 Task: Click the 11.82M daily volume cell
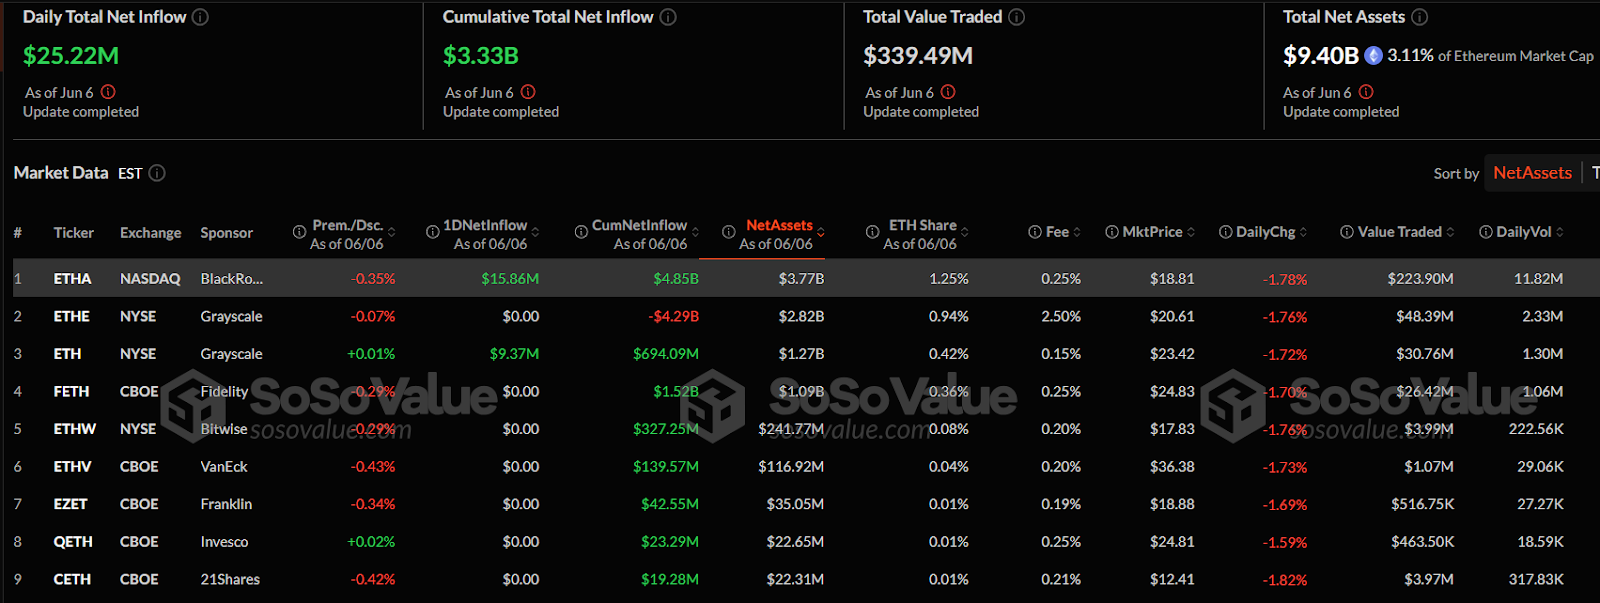pos(1538,279)
